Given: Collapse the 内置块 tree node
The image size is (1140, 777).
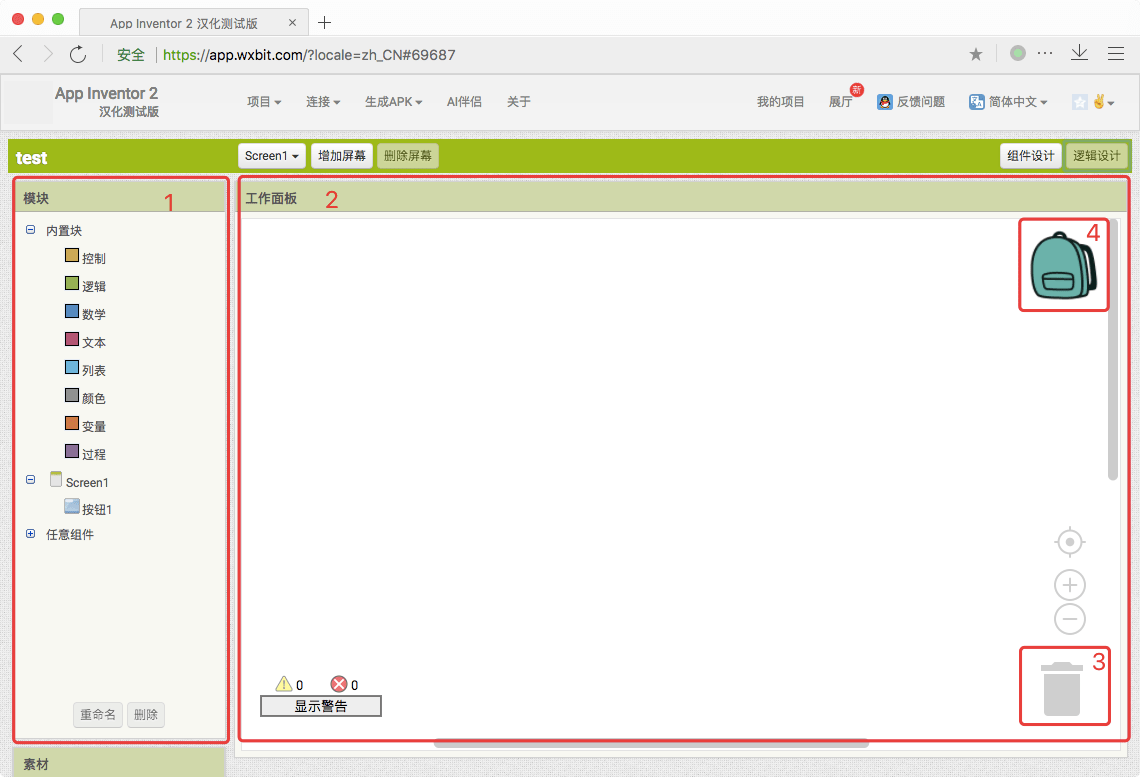Looking at the screenshot, I should pos(31,230).
